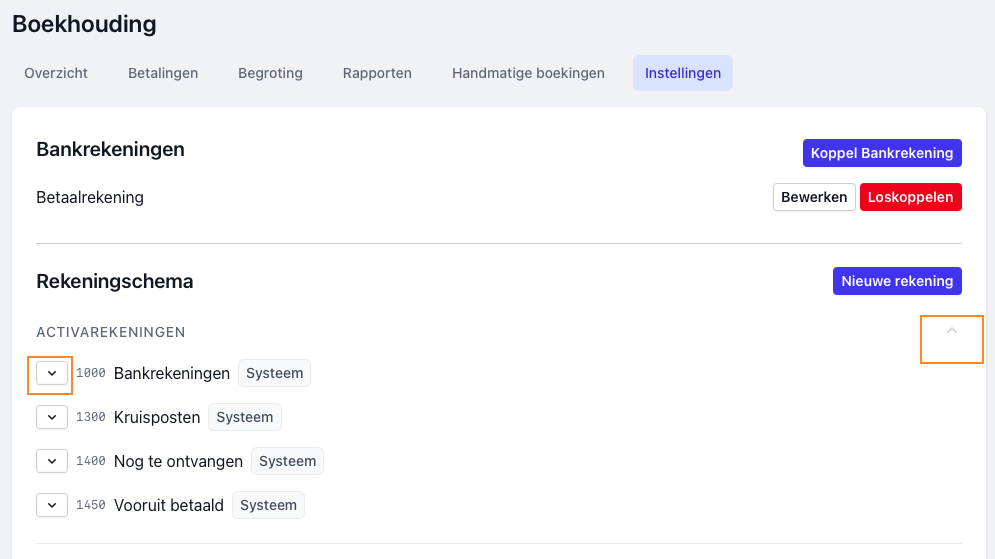Expand the 1000 Bankrekeningen account row
This screenshot has height=559, width=995.
[x=52, y=373]
